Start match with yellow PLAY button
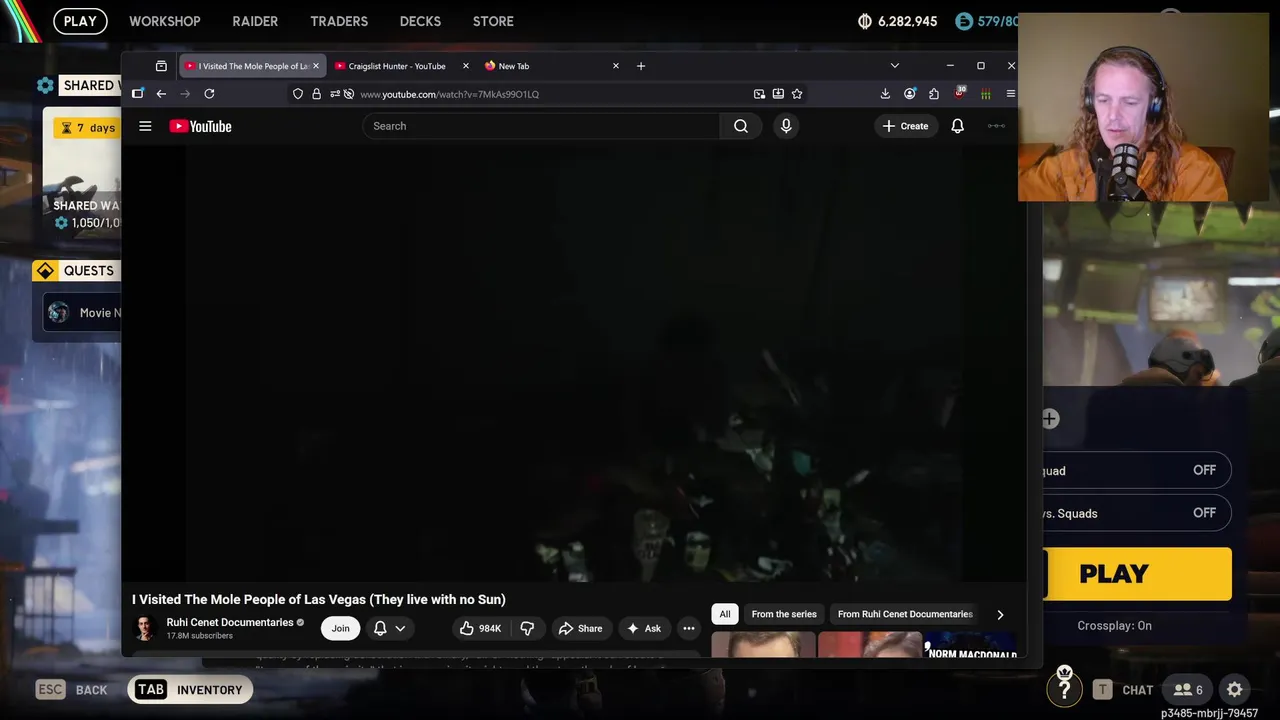 coord(1137,574)
